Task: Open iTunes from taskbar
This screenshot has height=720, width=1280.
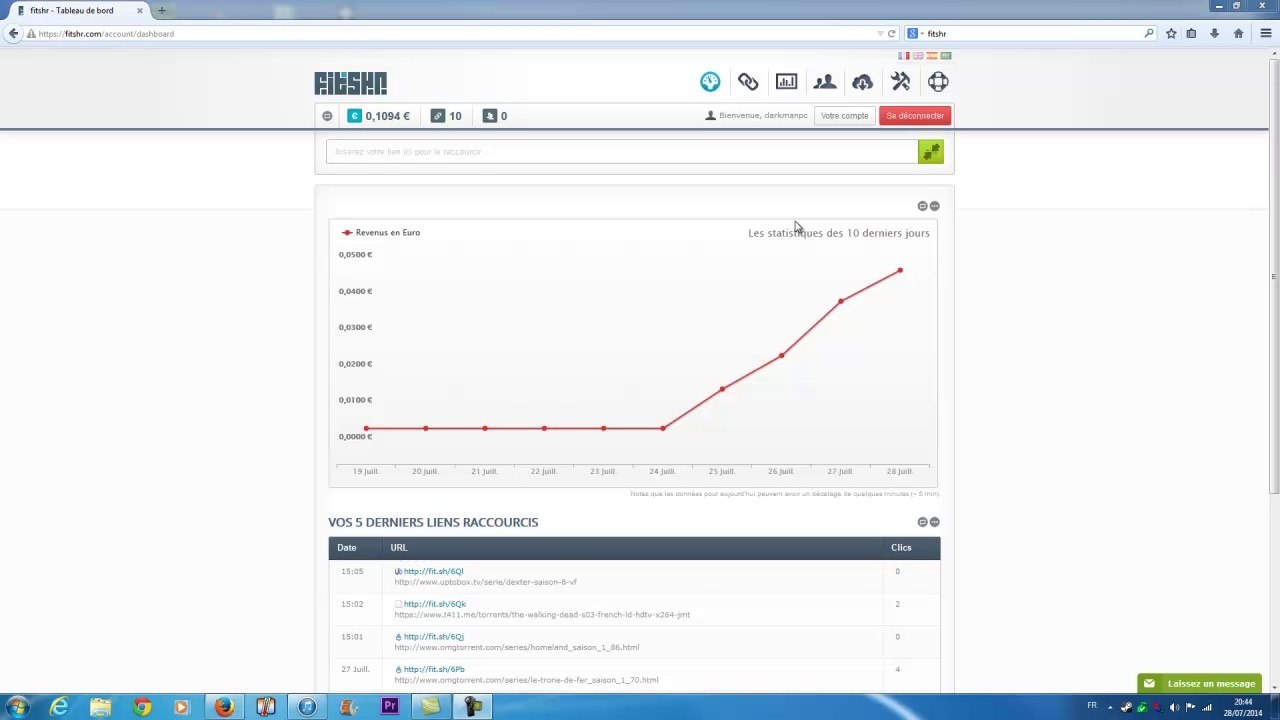Action: 307,707
